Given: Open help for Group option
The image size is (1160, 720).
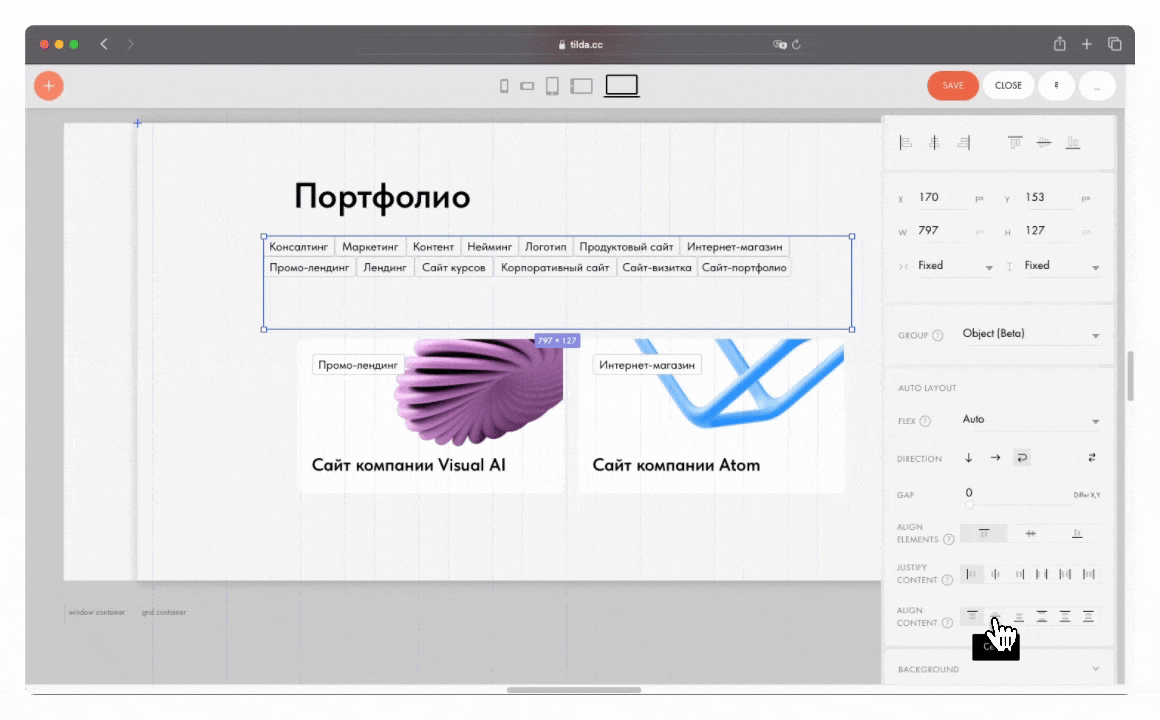Looking at the screenshot, I should (x=937, y=335).
